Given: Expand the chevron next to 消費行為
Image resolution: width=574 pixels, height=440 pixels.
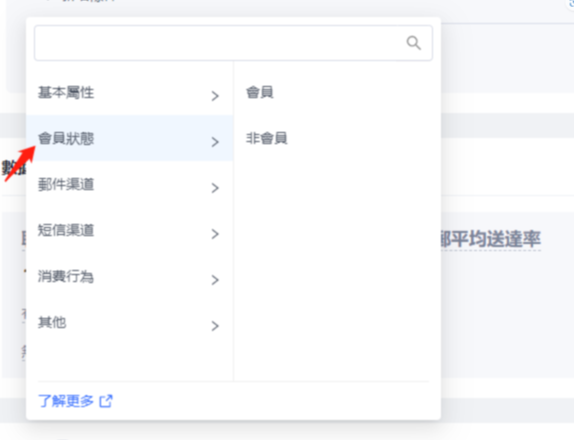Looking at the screenshot, I should [x=215, y=280].
